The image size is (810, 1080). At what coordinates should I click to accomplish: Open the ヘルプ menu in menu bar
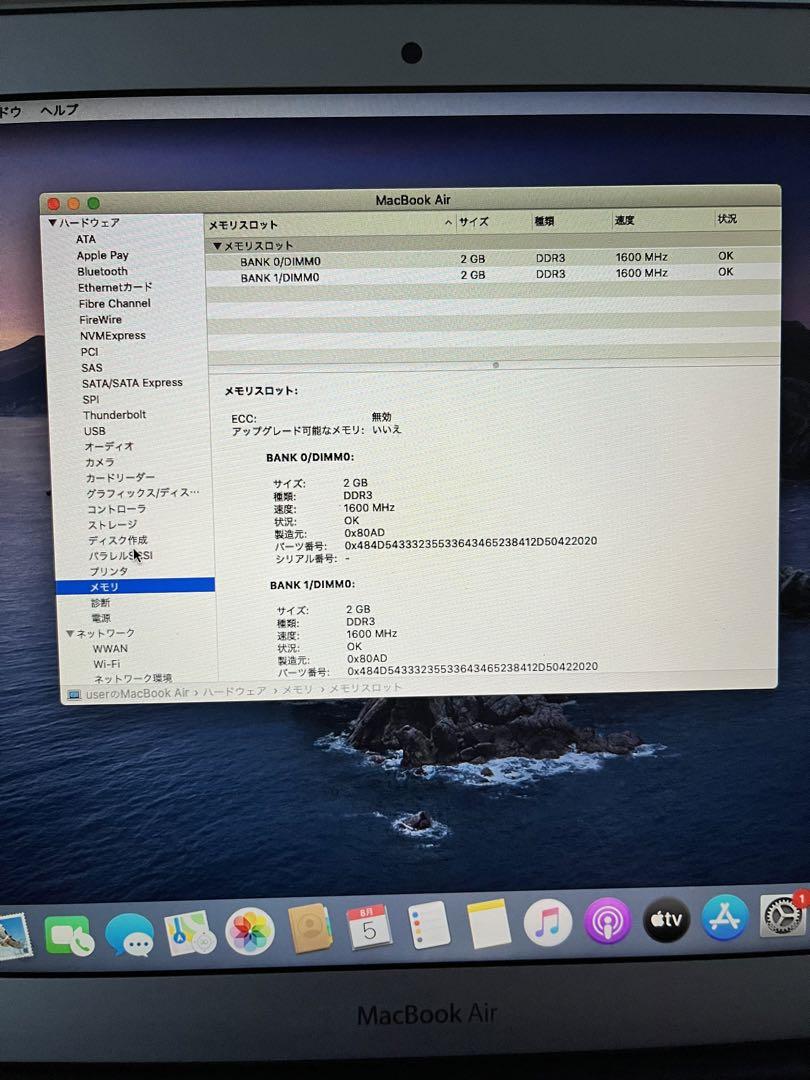[x=59, y=110]
